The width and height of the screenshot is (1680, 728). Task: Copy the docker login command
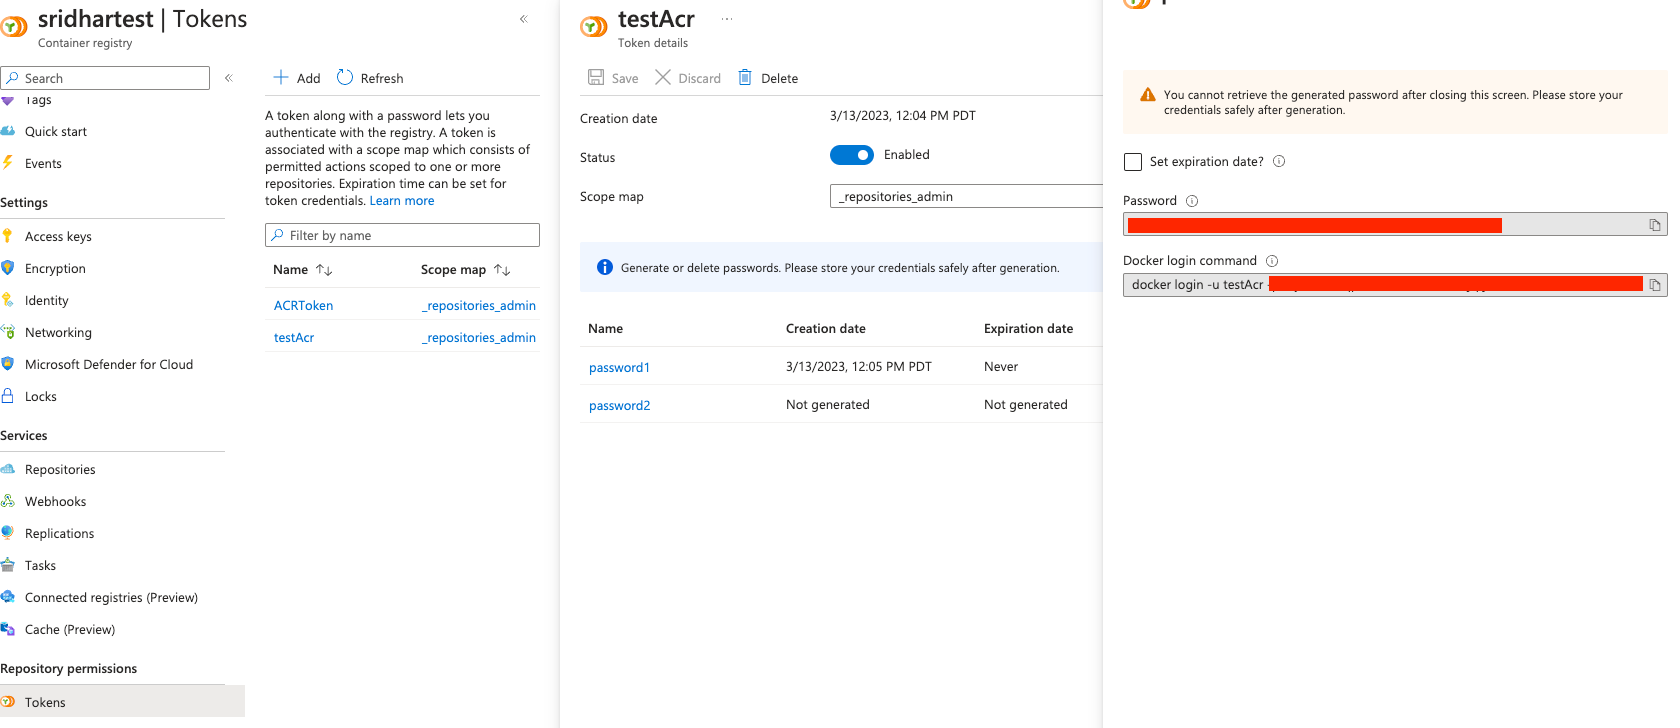point(1655,285)
